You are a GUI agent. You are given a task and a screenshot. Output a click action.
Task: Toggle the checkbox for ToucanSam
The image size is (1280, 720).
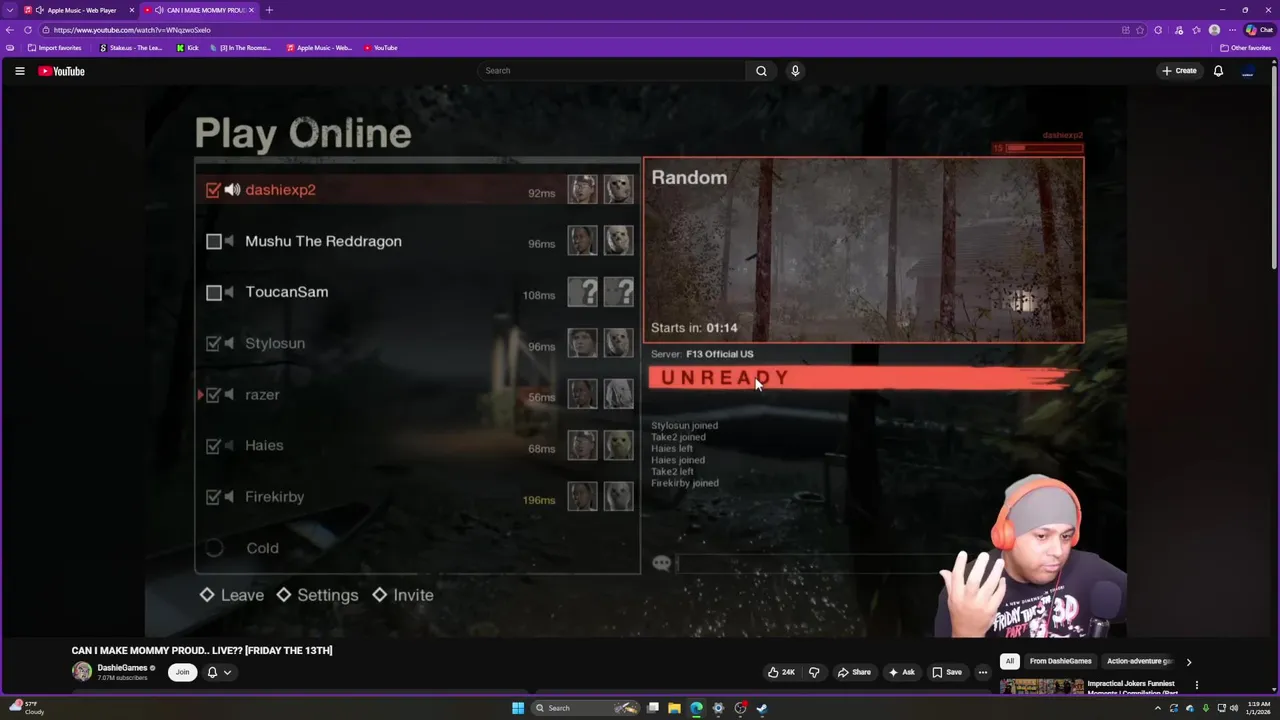[x=213, y=292]
